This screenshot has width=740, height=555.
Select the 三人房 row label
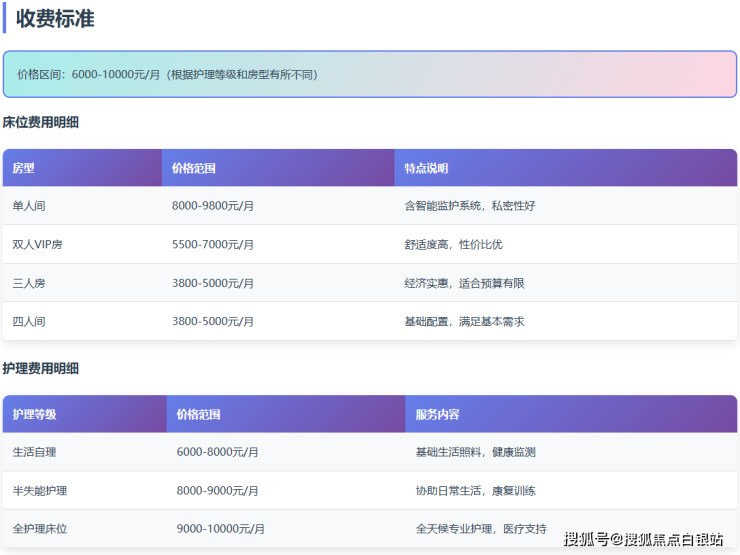[29, 283]
